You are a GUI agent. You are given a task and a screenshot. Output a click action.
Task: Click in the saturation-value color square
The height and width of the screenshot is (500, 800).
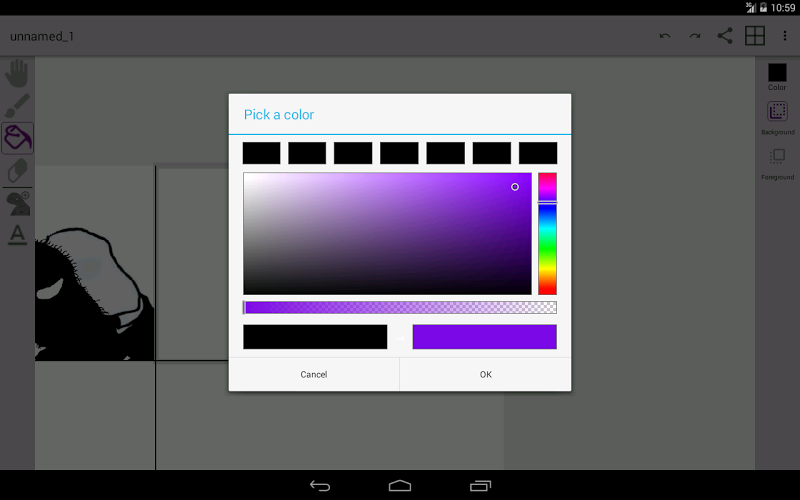(387, 234)
